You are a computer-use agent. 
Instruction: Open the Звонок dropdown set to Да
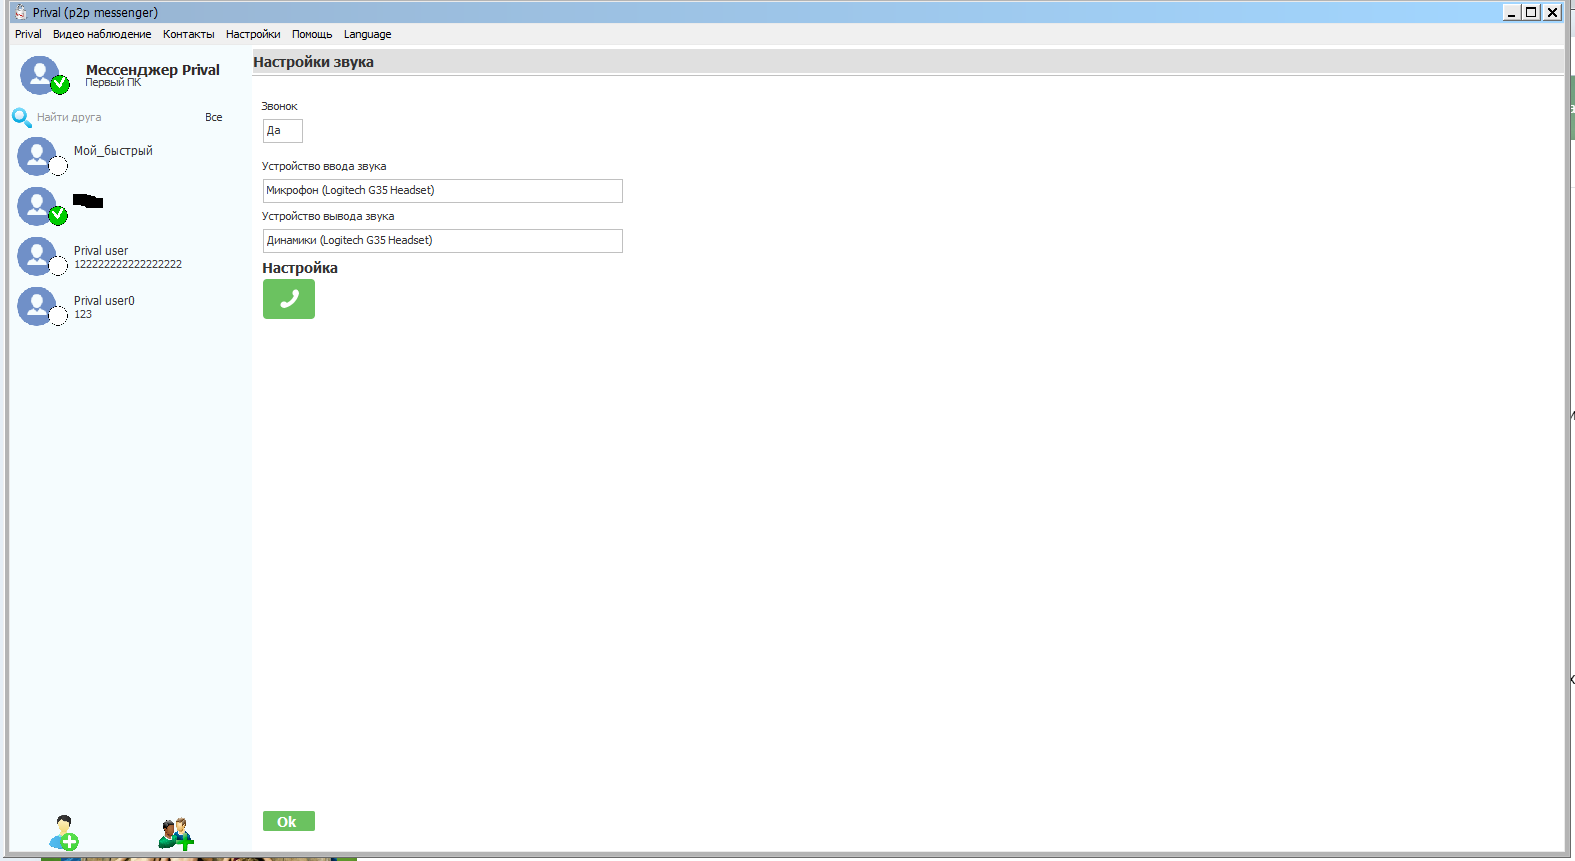click(282, 131)
